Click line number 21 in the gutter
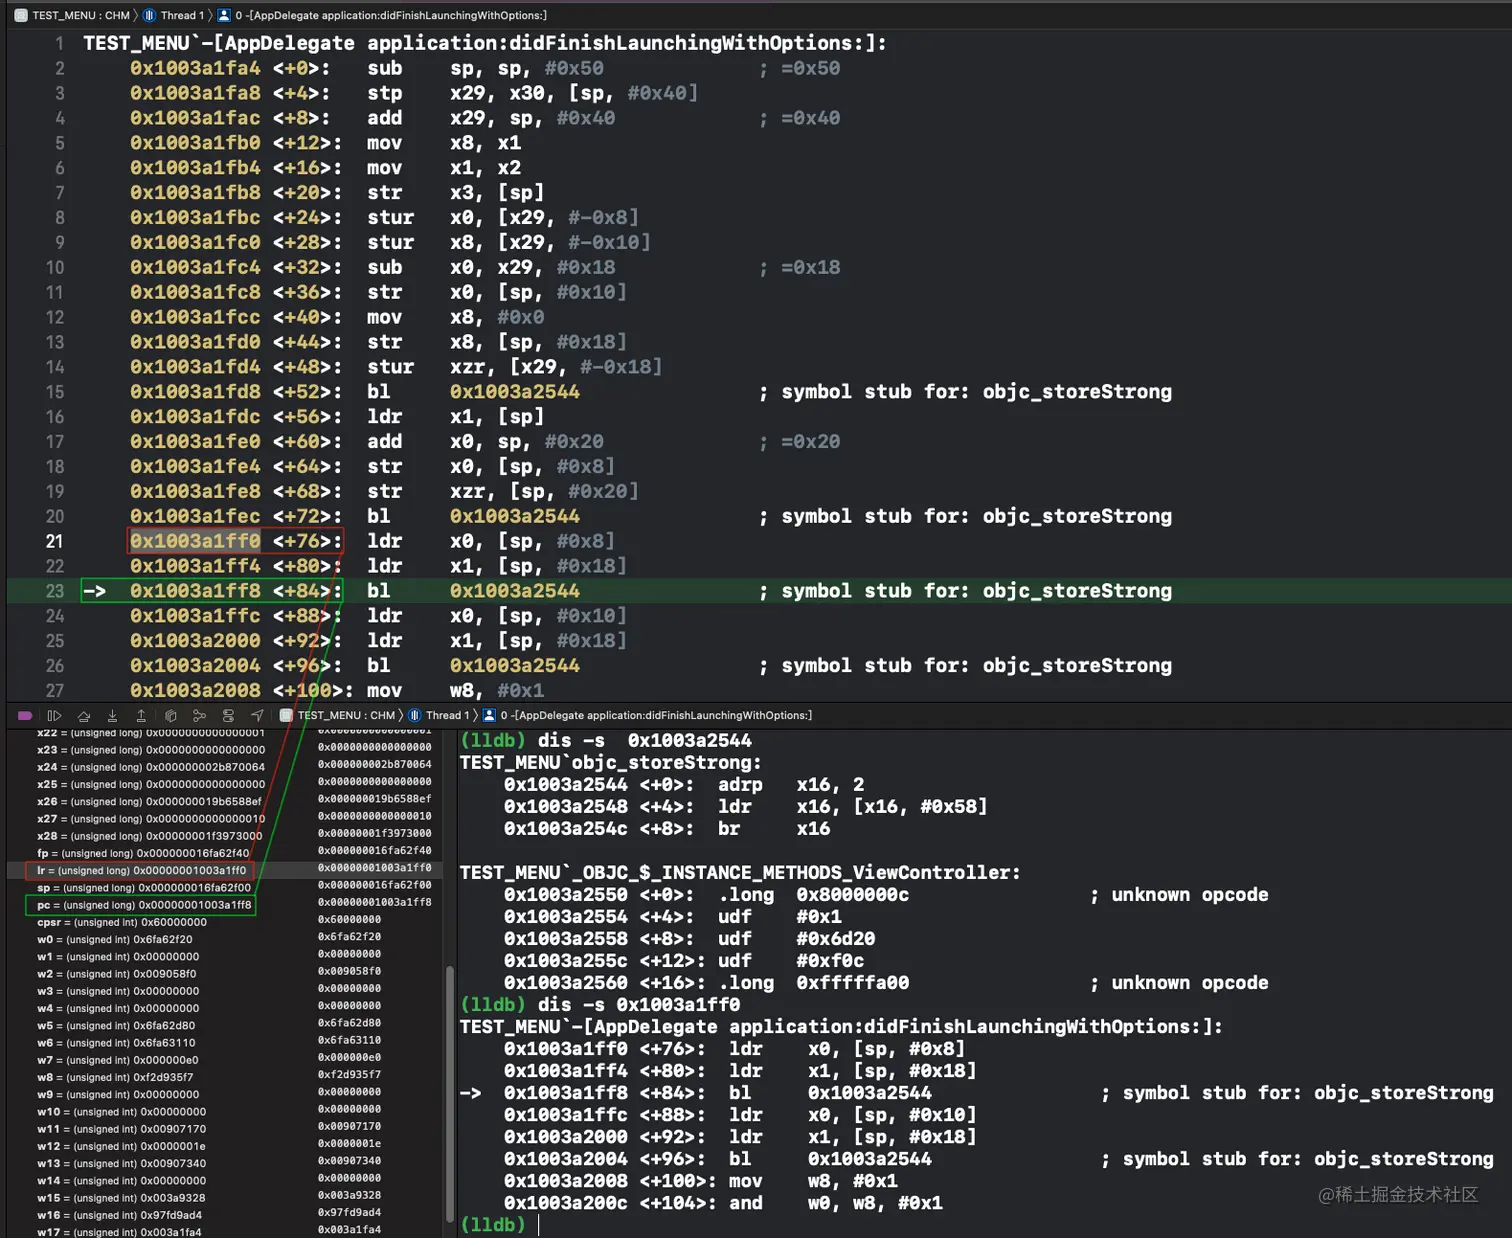 (54, 541)
